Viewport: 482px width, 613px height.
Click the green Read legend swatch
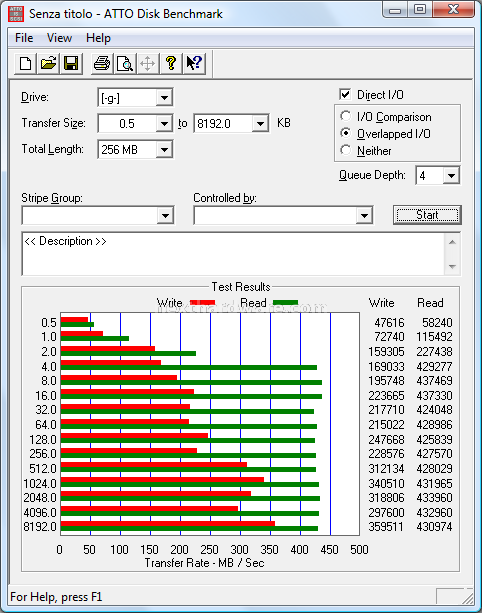point(285,302)
